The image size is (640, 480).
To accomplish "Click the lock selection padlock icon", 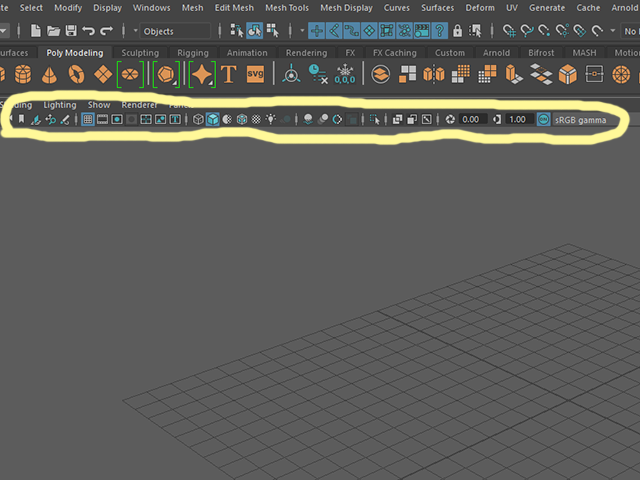I will 457,31.
